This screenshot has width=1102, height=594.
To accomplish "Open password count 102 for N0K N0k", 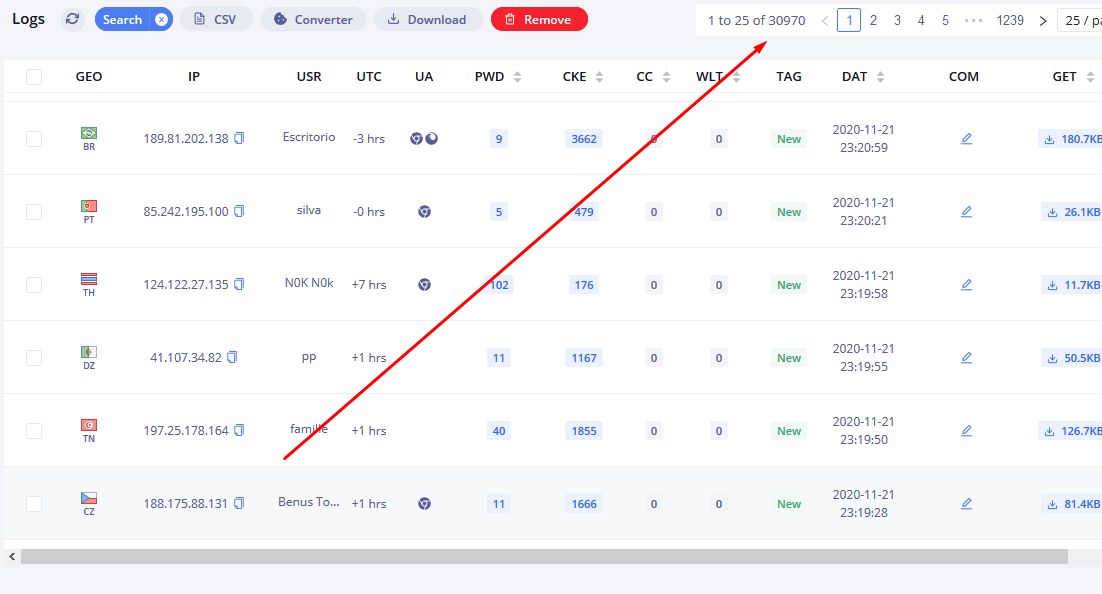I will (499, 285).
